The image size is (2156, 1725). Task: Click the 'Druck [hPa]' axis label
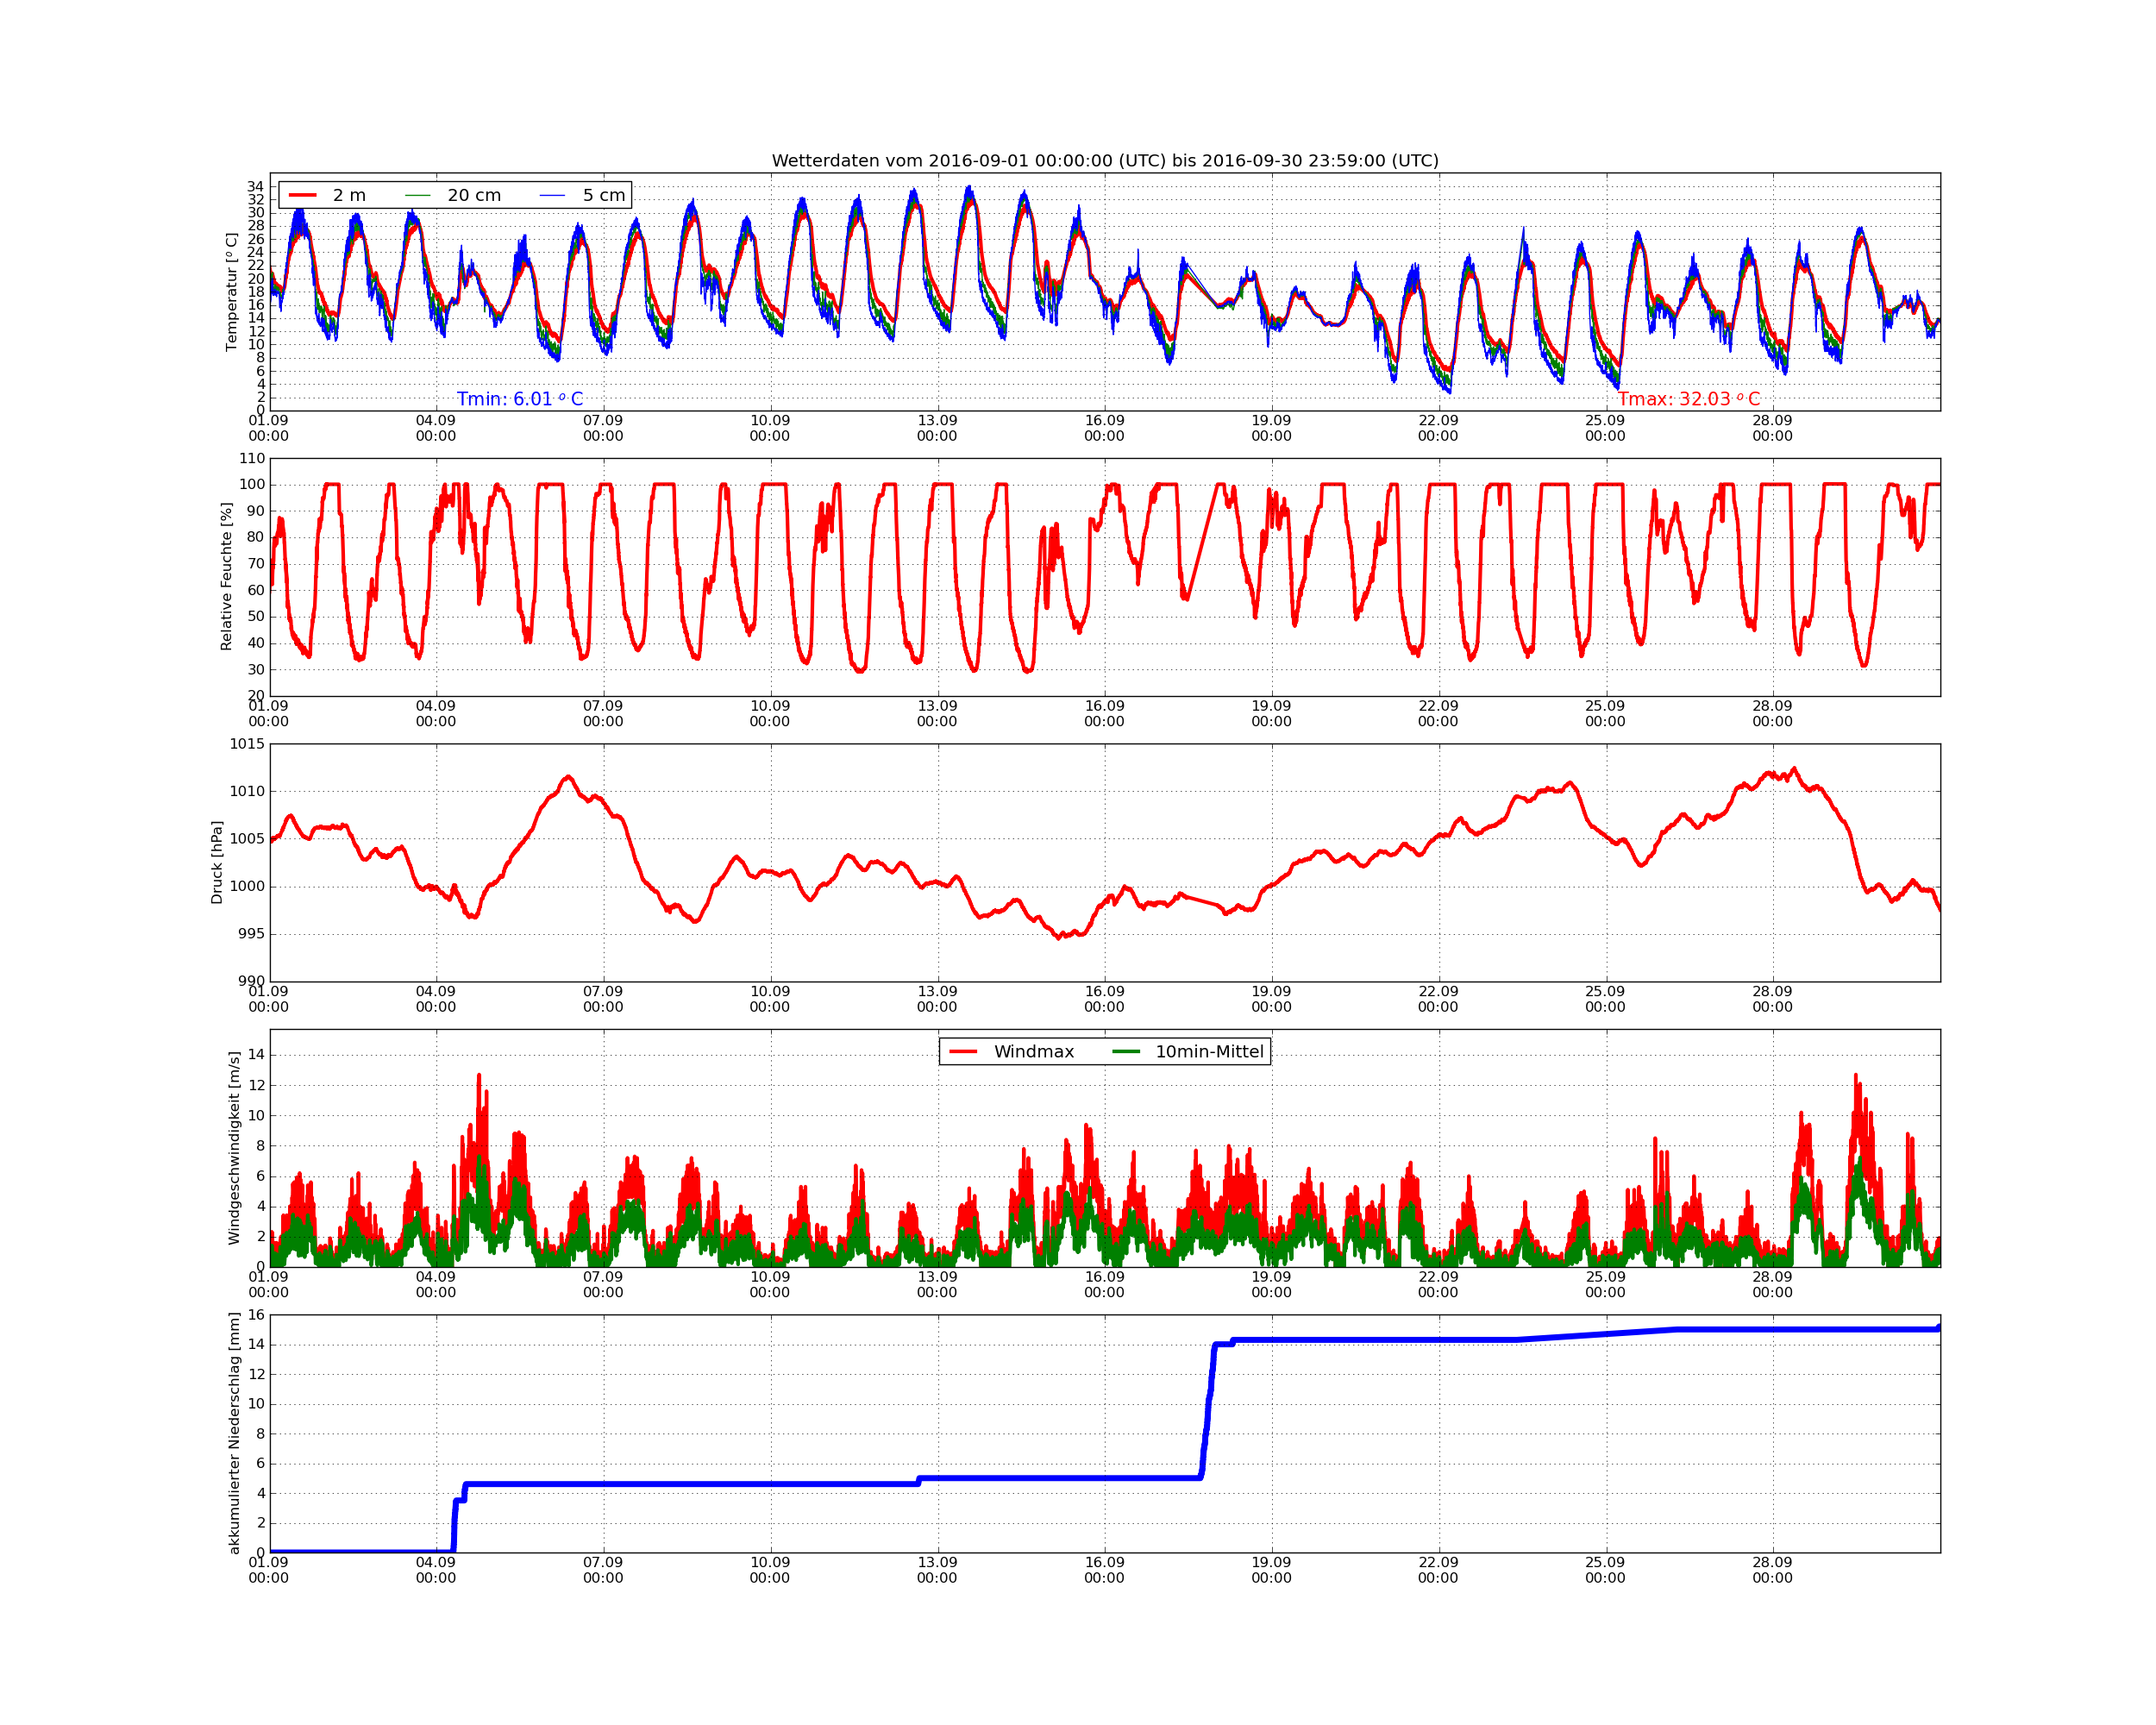(216, 863)
